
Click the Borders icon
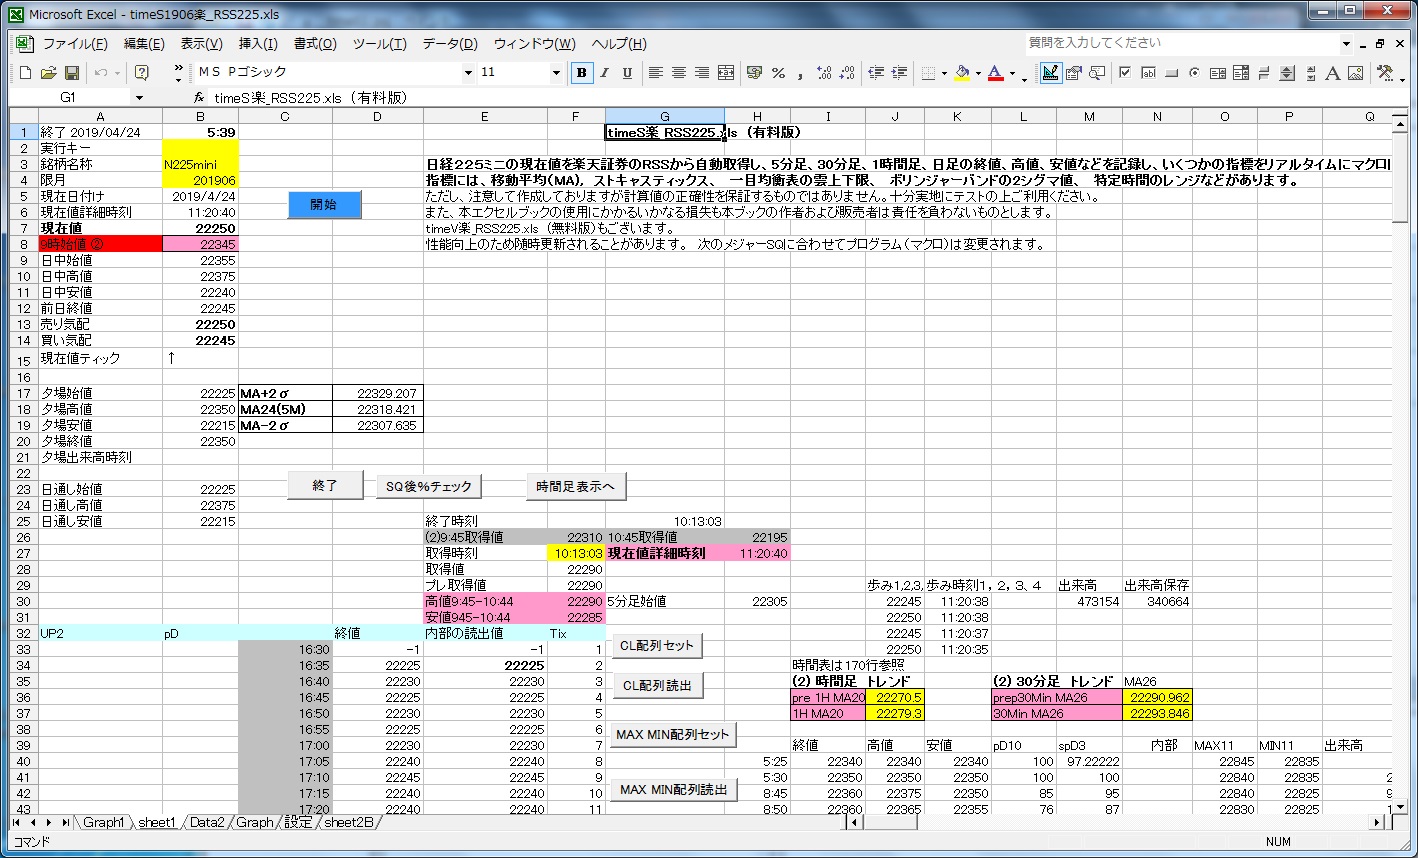(x=928, y=72)
